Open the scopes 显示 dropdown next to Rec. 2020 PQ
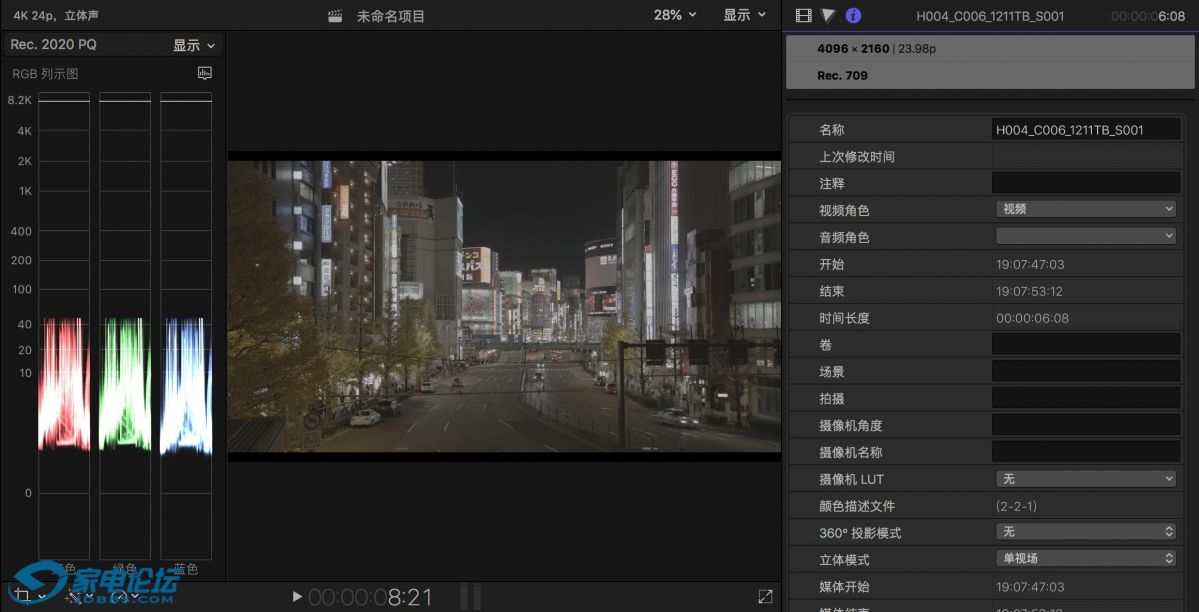 click(x=194, y=45)
